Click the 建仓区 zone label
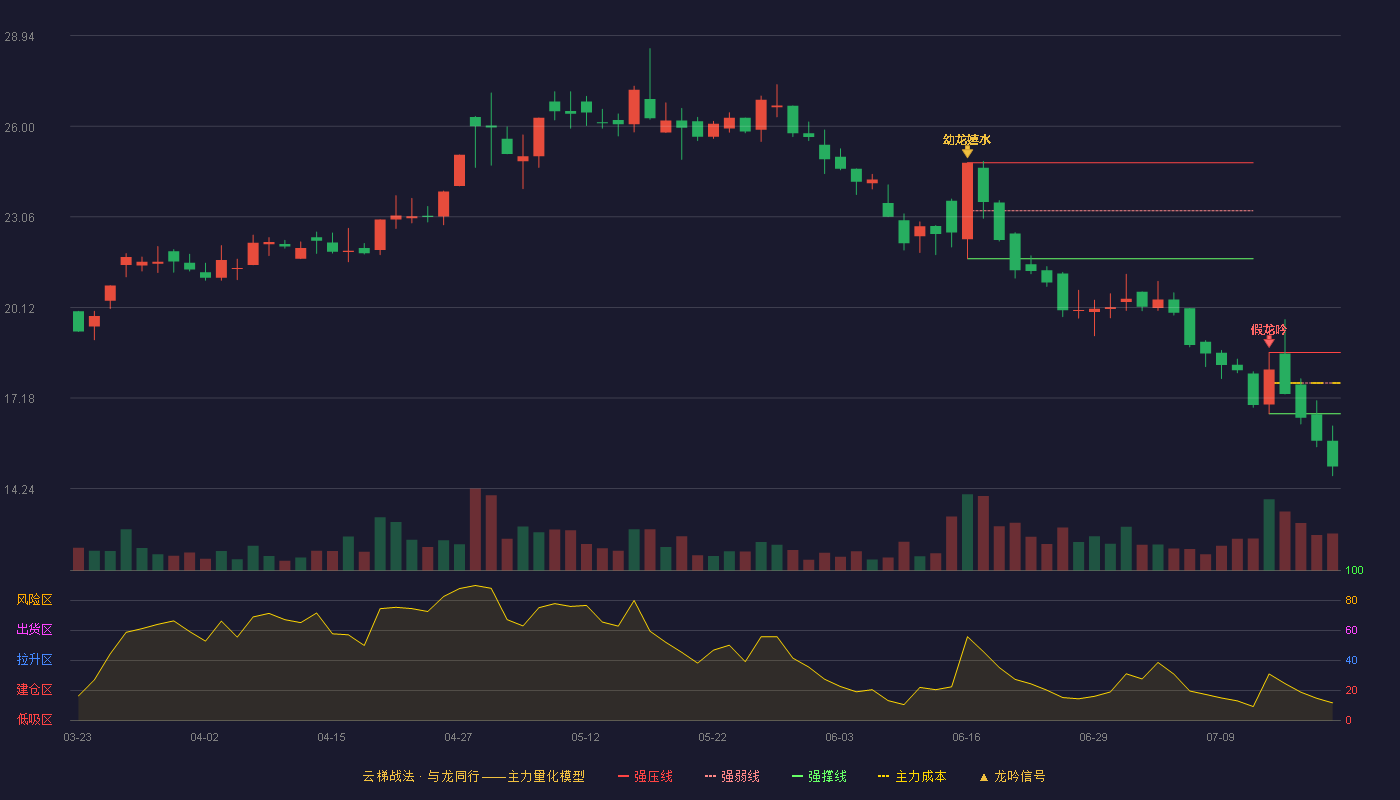 click(34, 690)
